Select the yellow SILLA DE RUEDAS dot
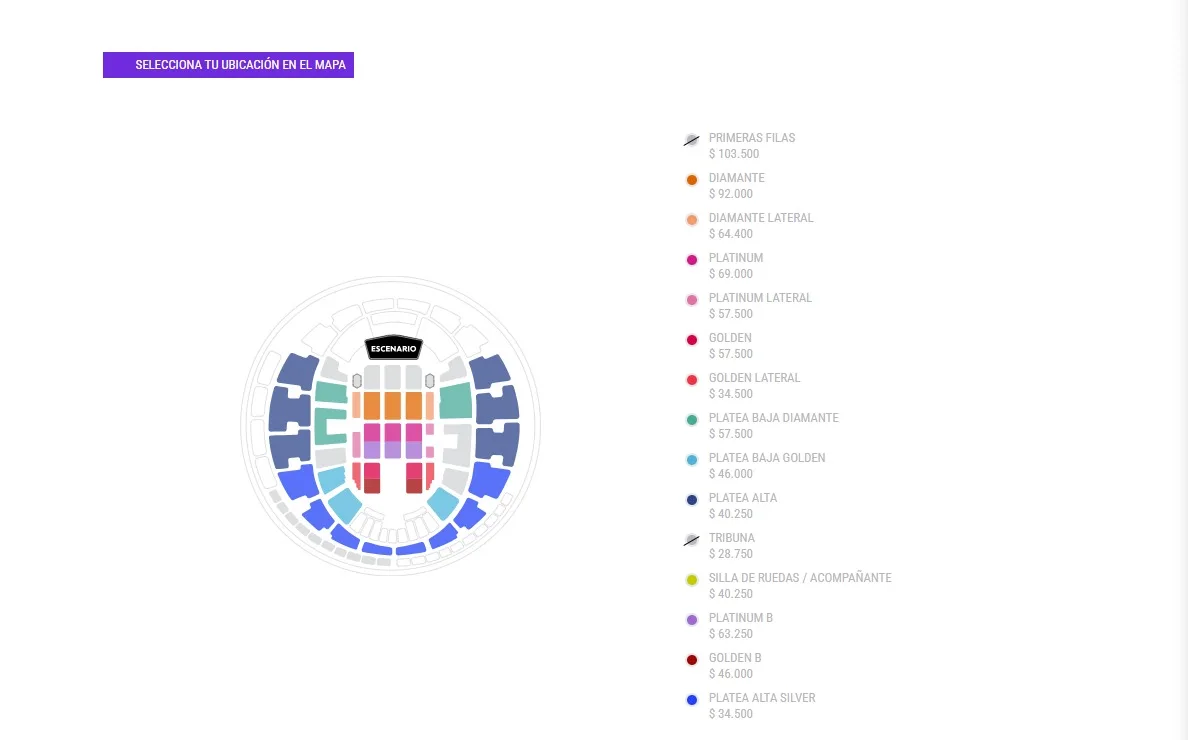 click(x=692, y=580)
